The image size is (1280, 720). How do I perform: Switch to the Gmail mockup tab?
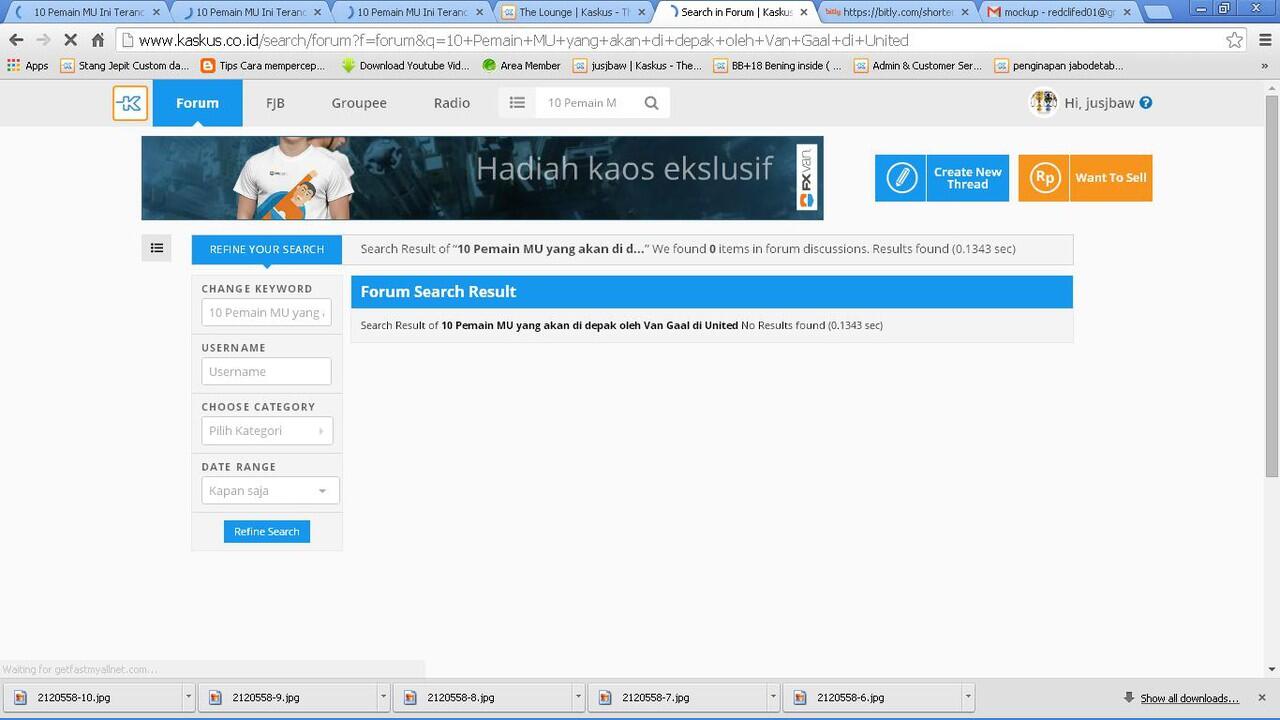[x=1058, y=12]
